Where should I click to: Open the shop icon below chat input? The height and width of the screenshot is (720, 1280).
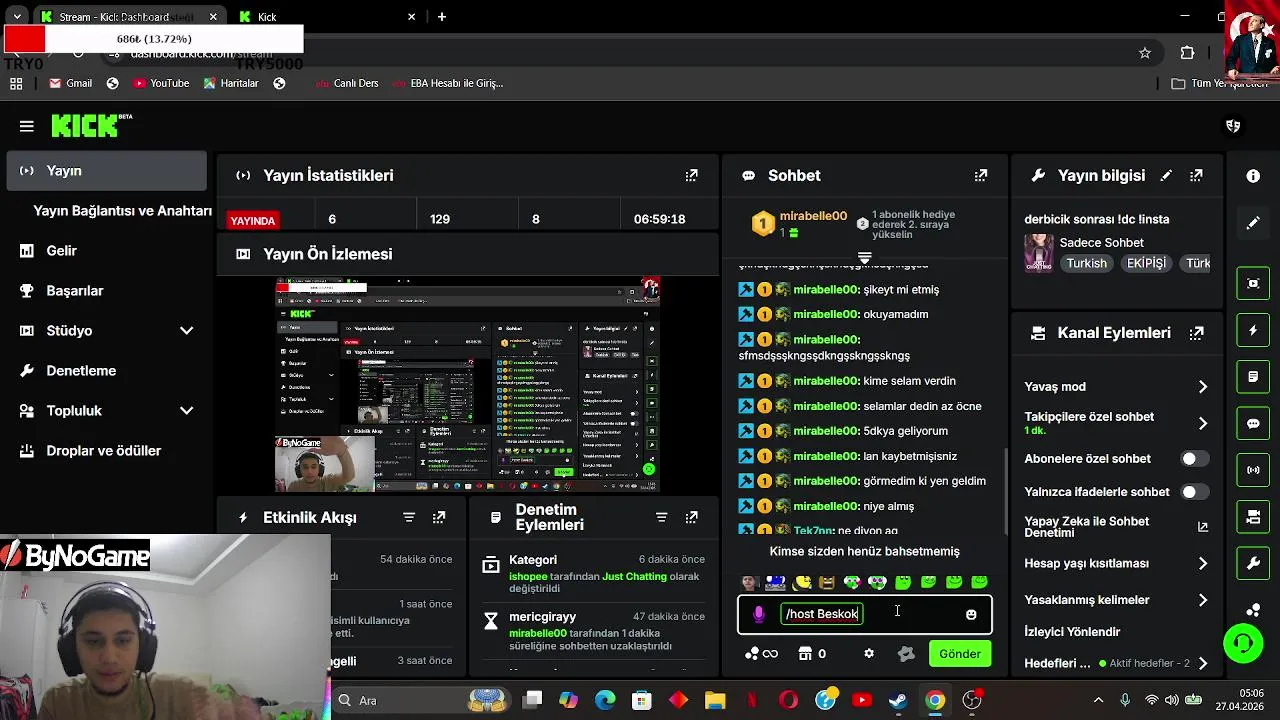coord(805,653)
